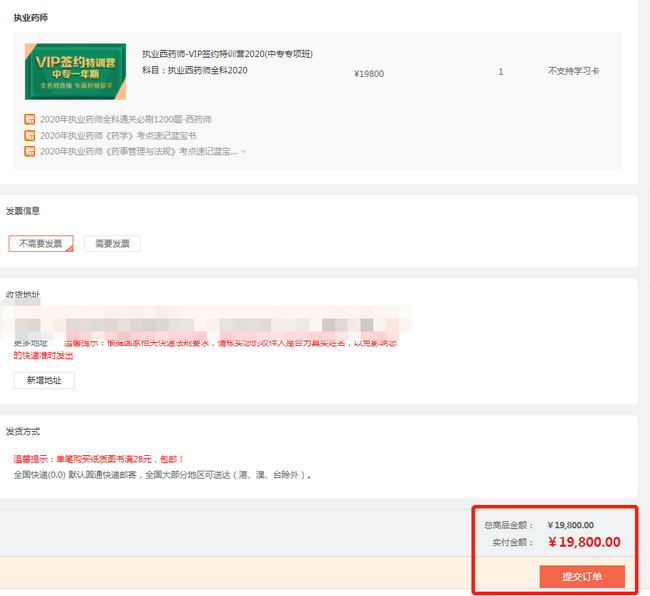Choose the 不需要发票 invoice option
The image size is (650, 596).
click(x=40, y=243)
